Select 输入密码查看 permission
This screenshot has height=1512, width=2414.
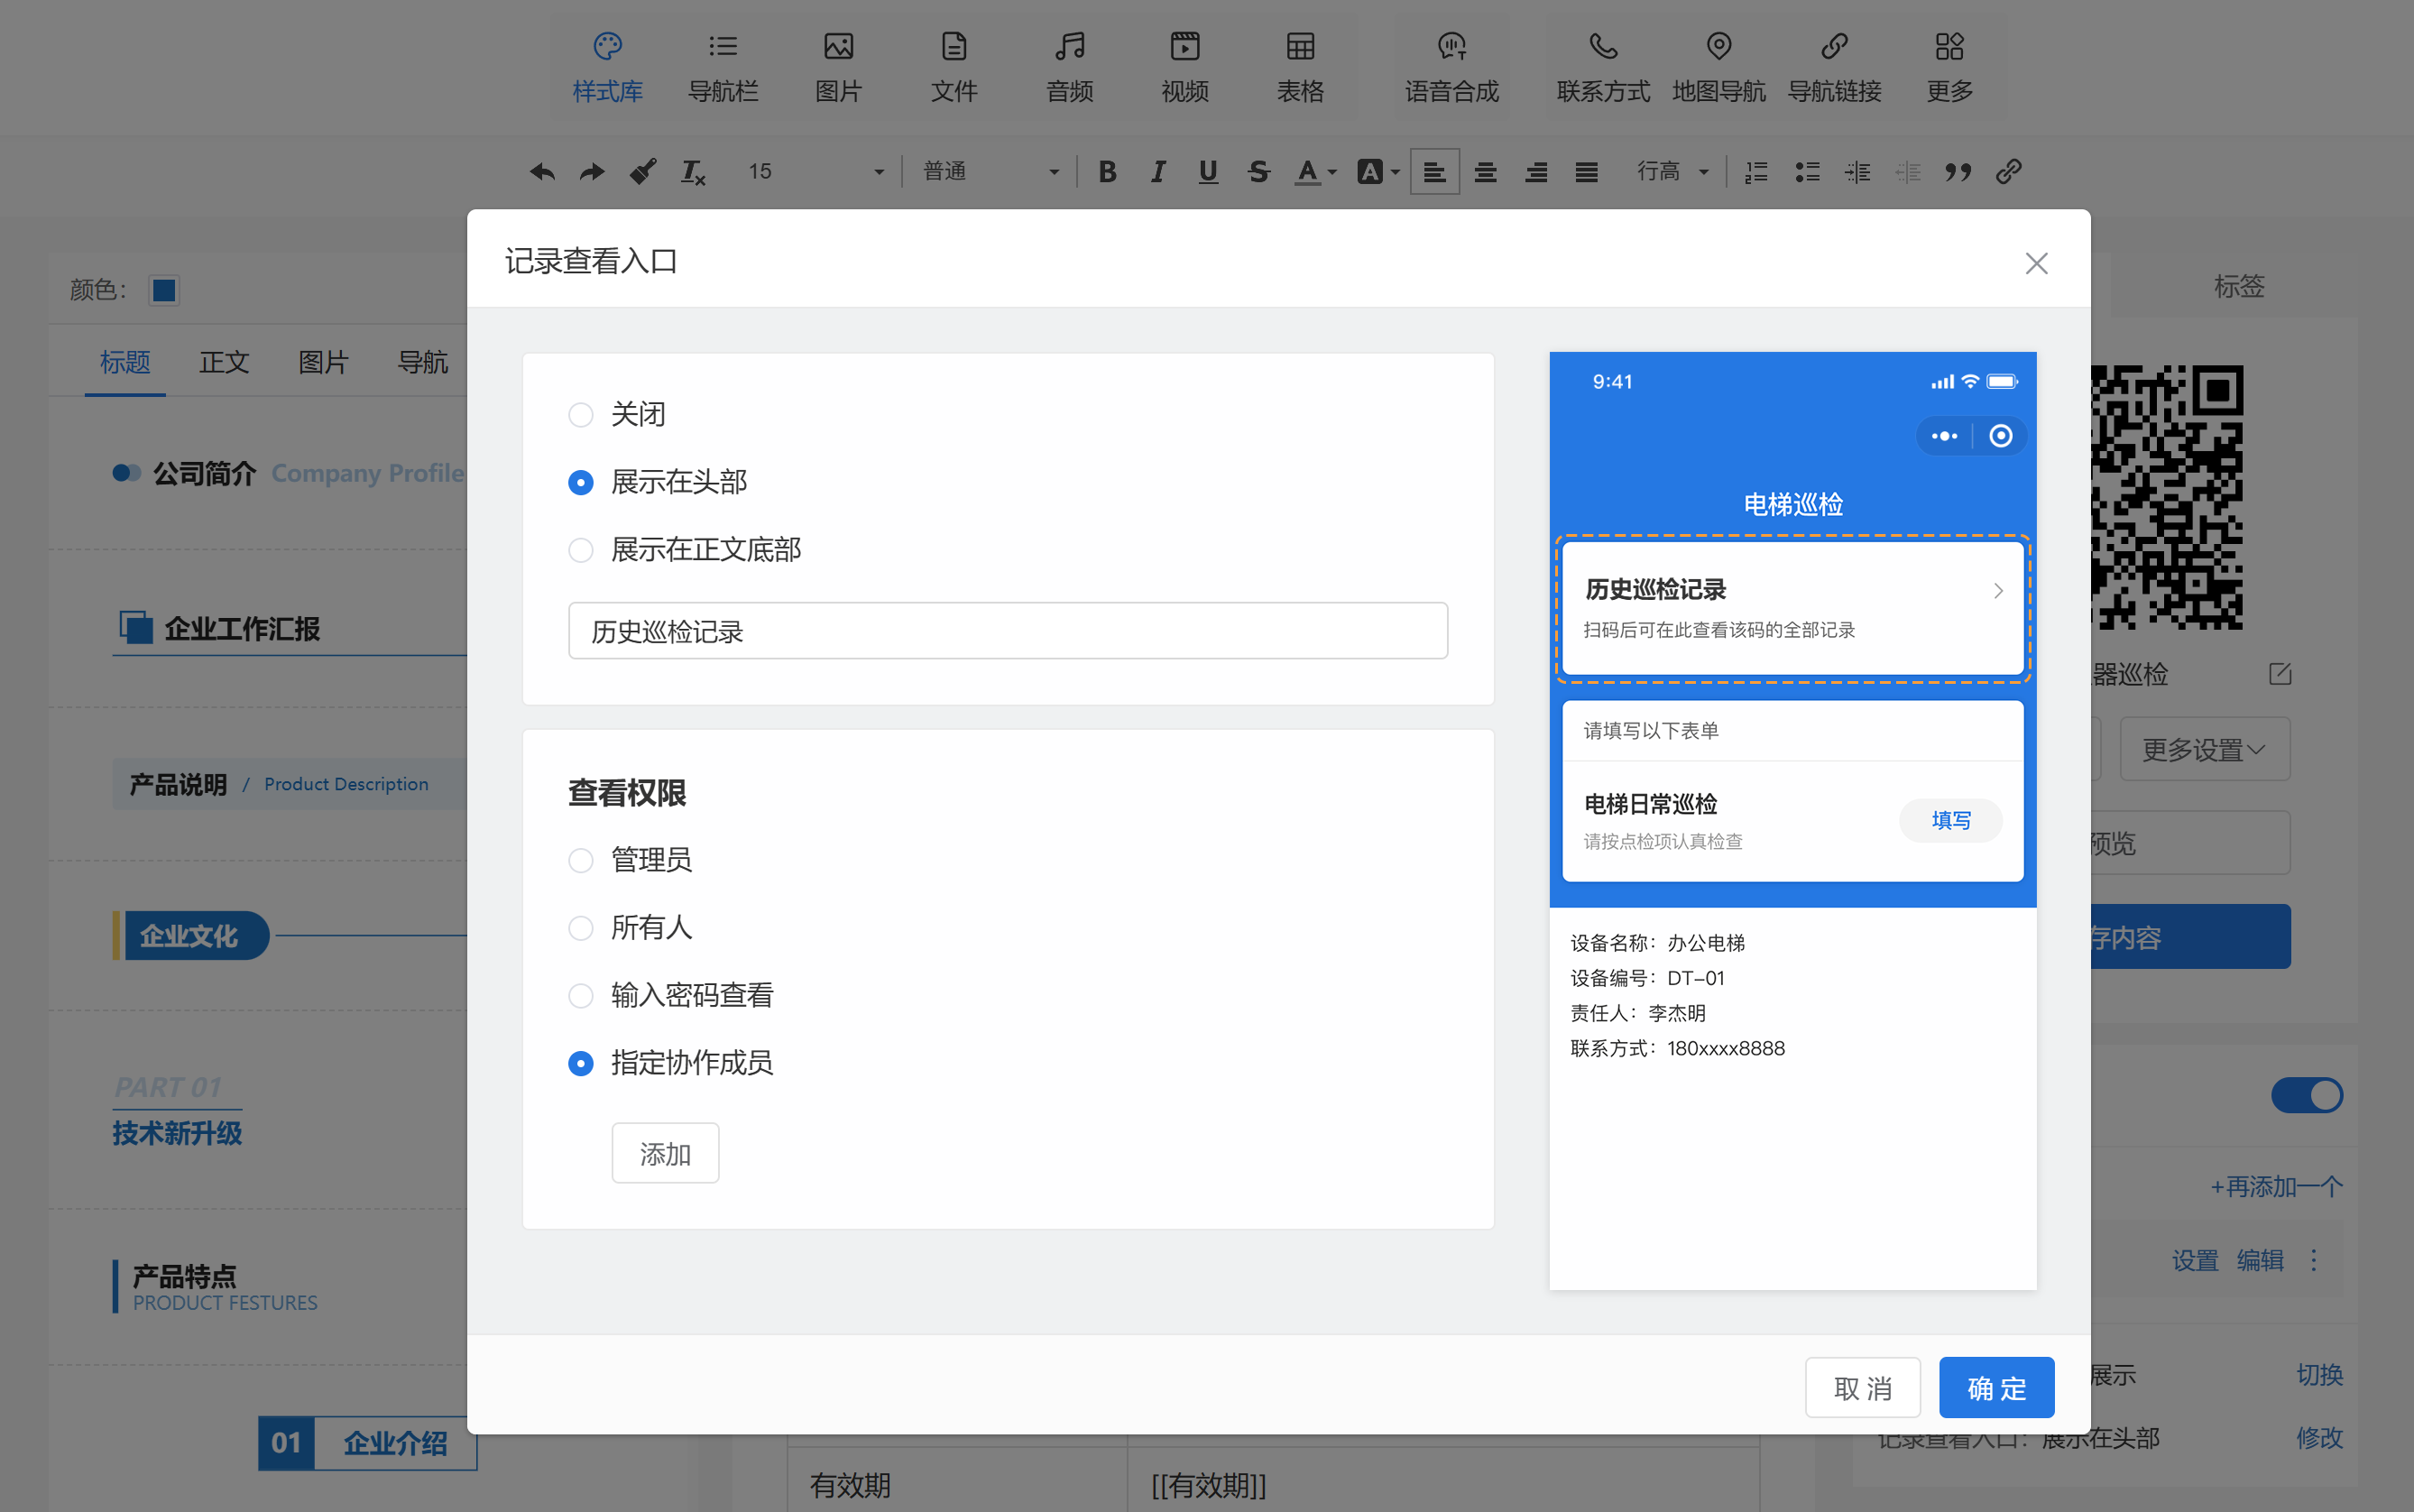[581, 996]
